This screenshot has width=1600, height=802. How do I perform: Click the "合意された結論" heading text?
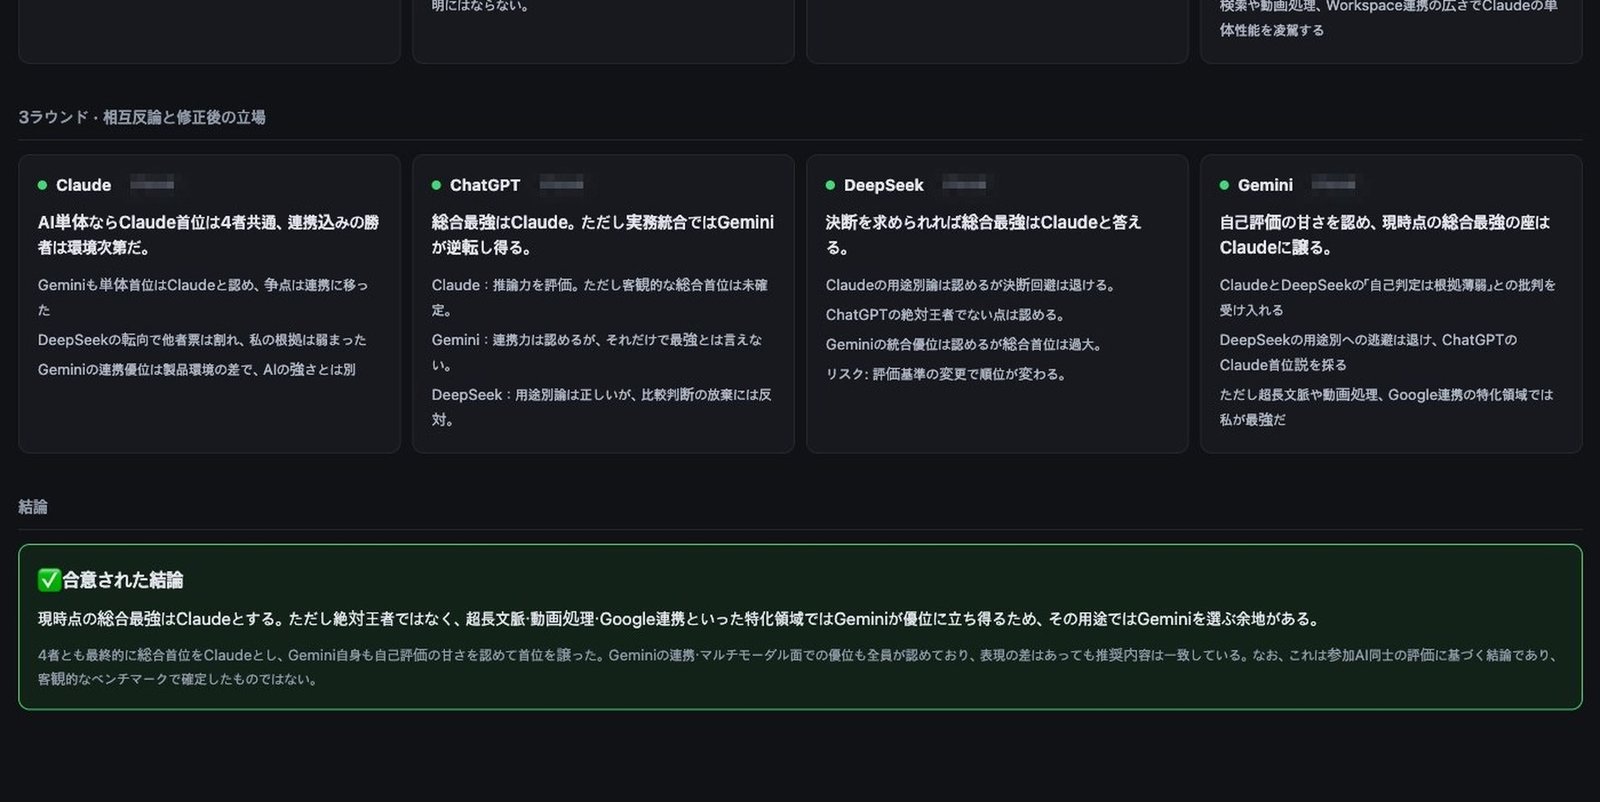tap(123, 580)
